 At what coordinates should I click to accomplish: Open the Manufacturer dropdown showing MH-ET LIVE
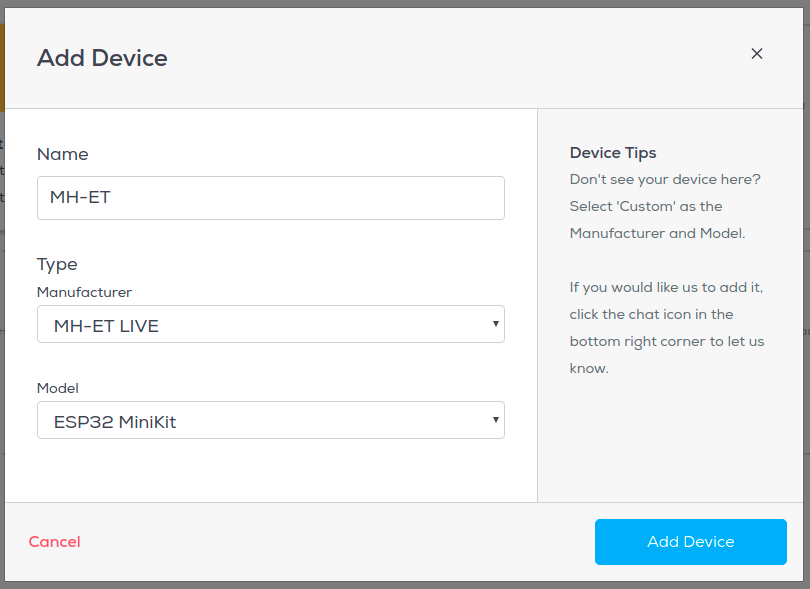[271, 324]
